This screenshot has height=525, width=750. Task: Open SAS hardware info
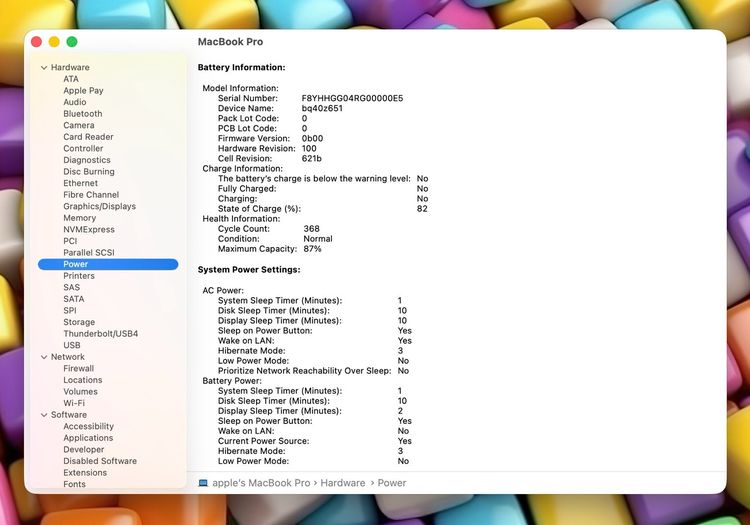[71, 287]
